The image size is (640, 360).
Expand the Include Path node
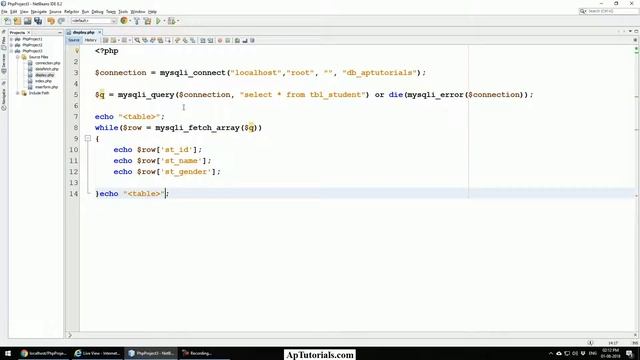[x=18, y=93]
